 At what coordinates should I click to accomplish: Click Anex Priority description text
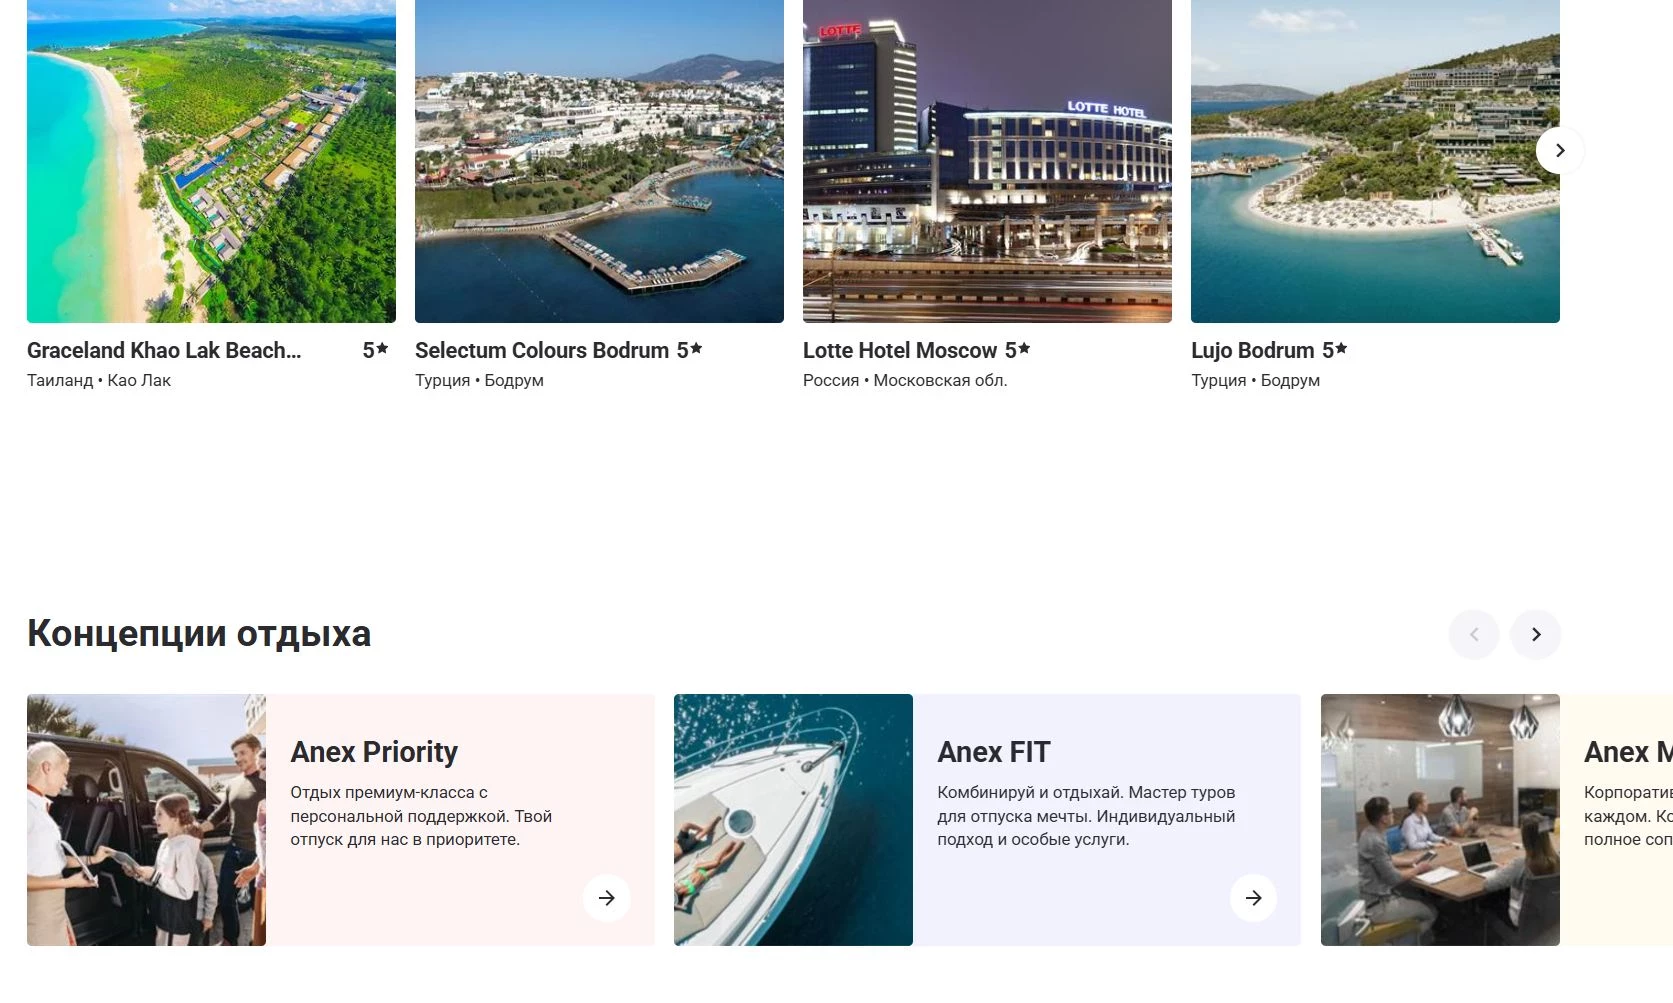coord(421,816)
